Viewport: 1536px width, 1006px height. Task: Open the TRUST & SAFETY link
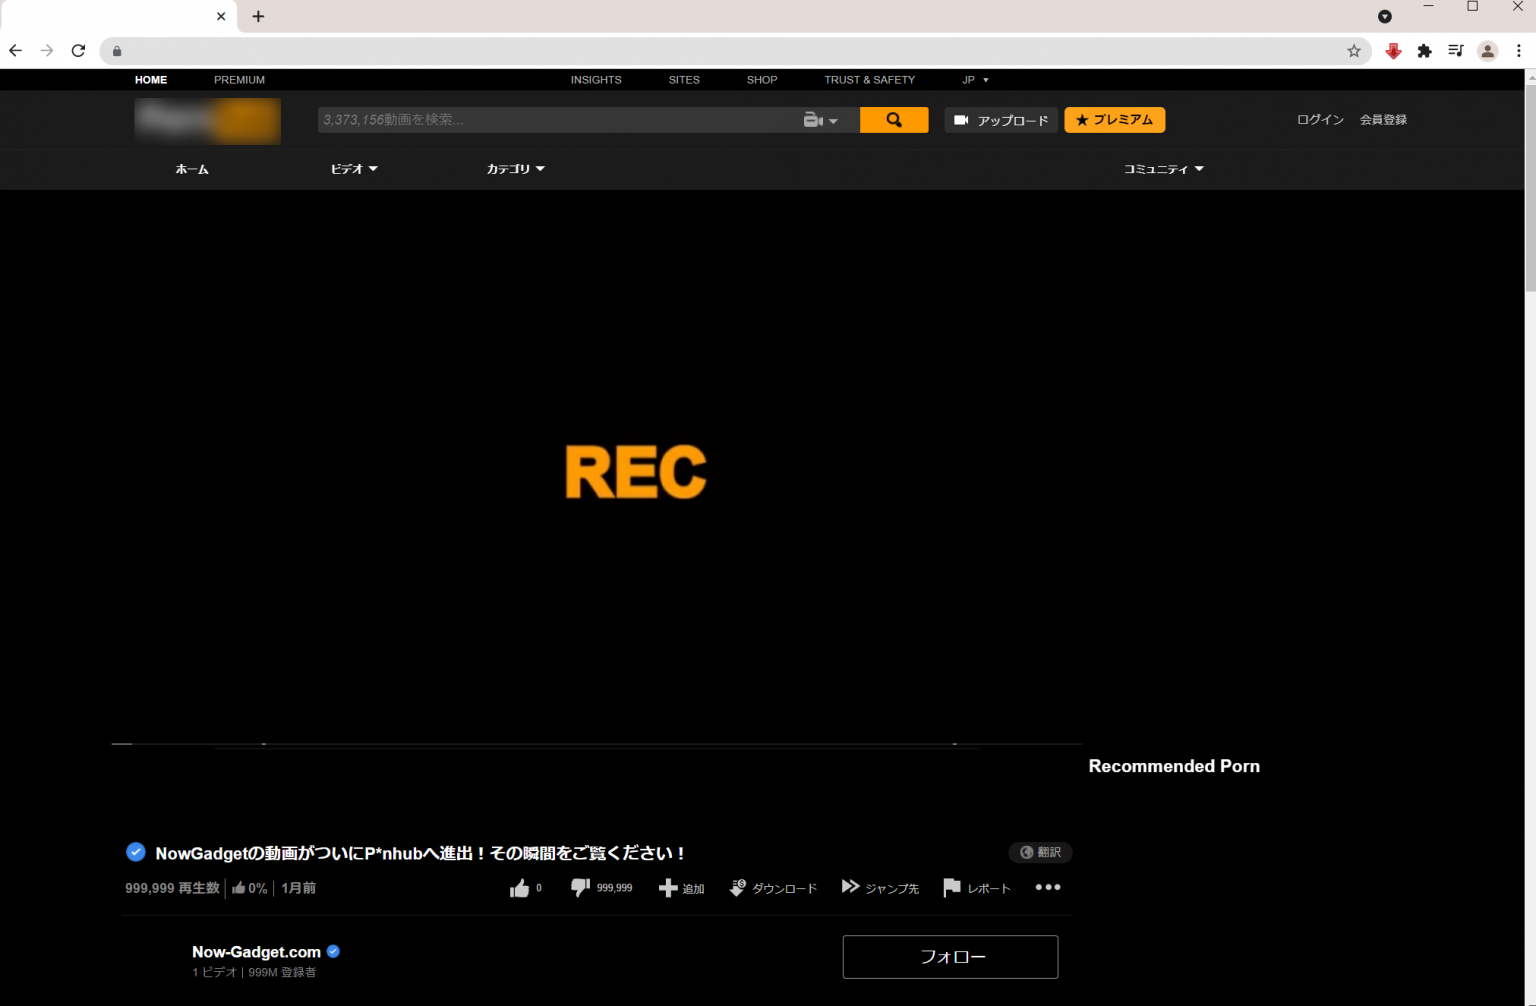(869, 80)
